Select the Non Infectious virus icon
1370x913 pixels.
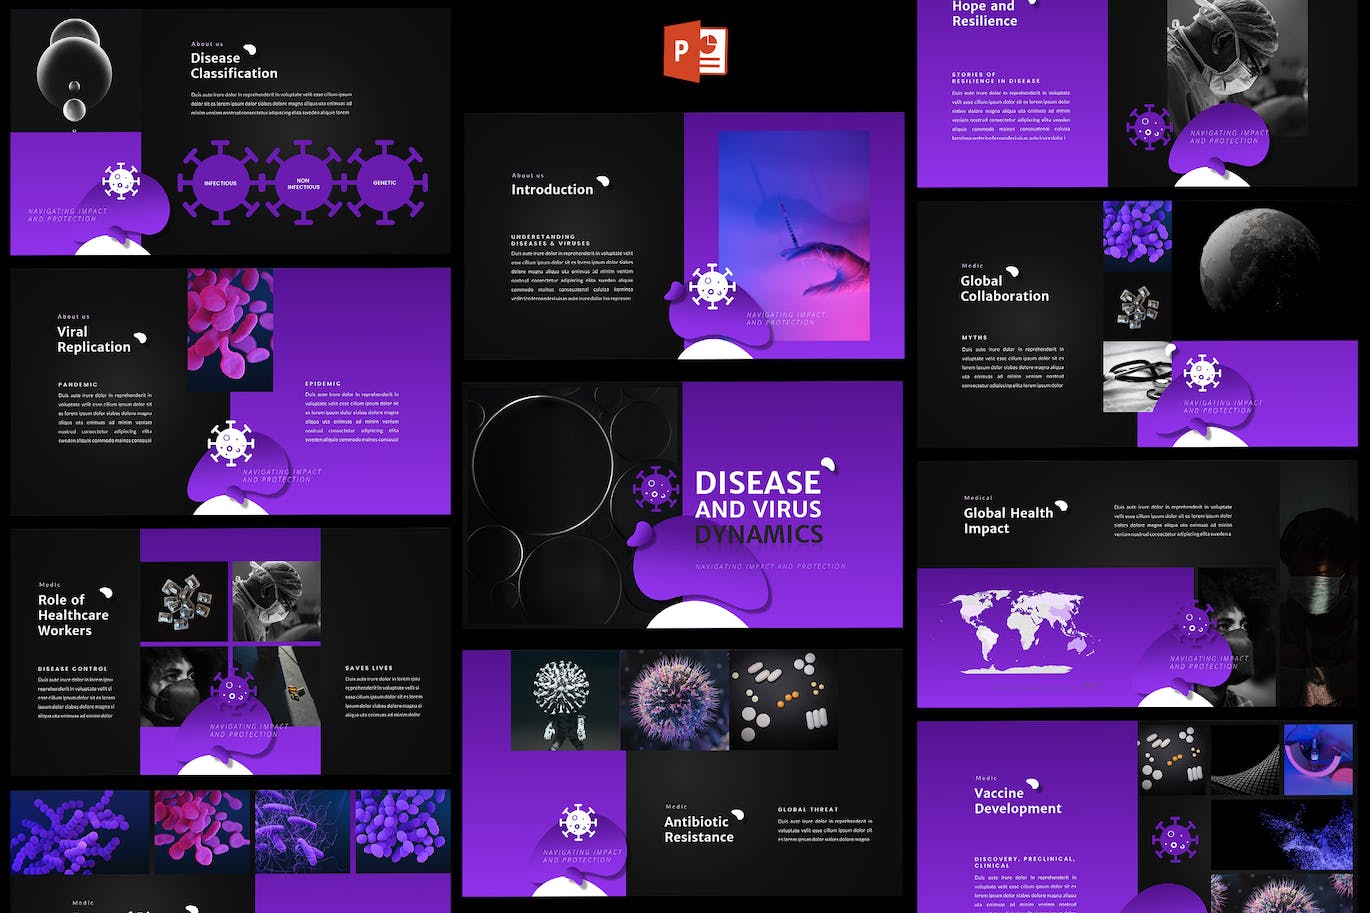tap(303, 182)
